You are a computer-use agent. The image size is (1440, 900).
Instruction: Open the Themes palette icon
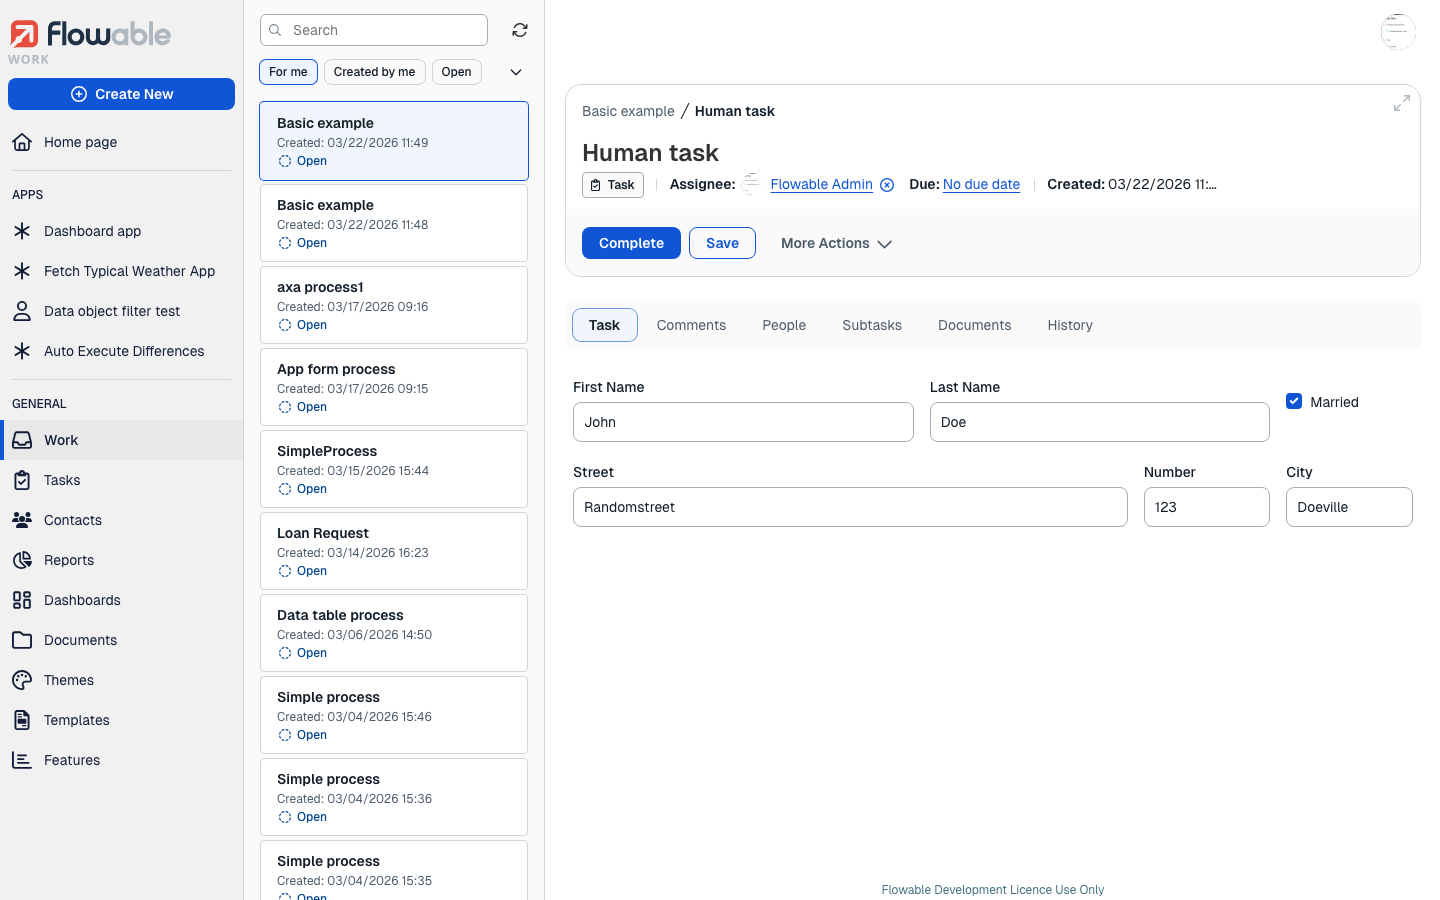click(22, 680)
